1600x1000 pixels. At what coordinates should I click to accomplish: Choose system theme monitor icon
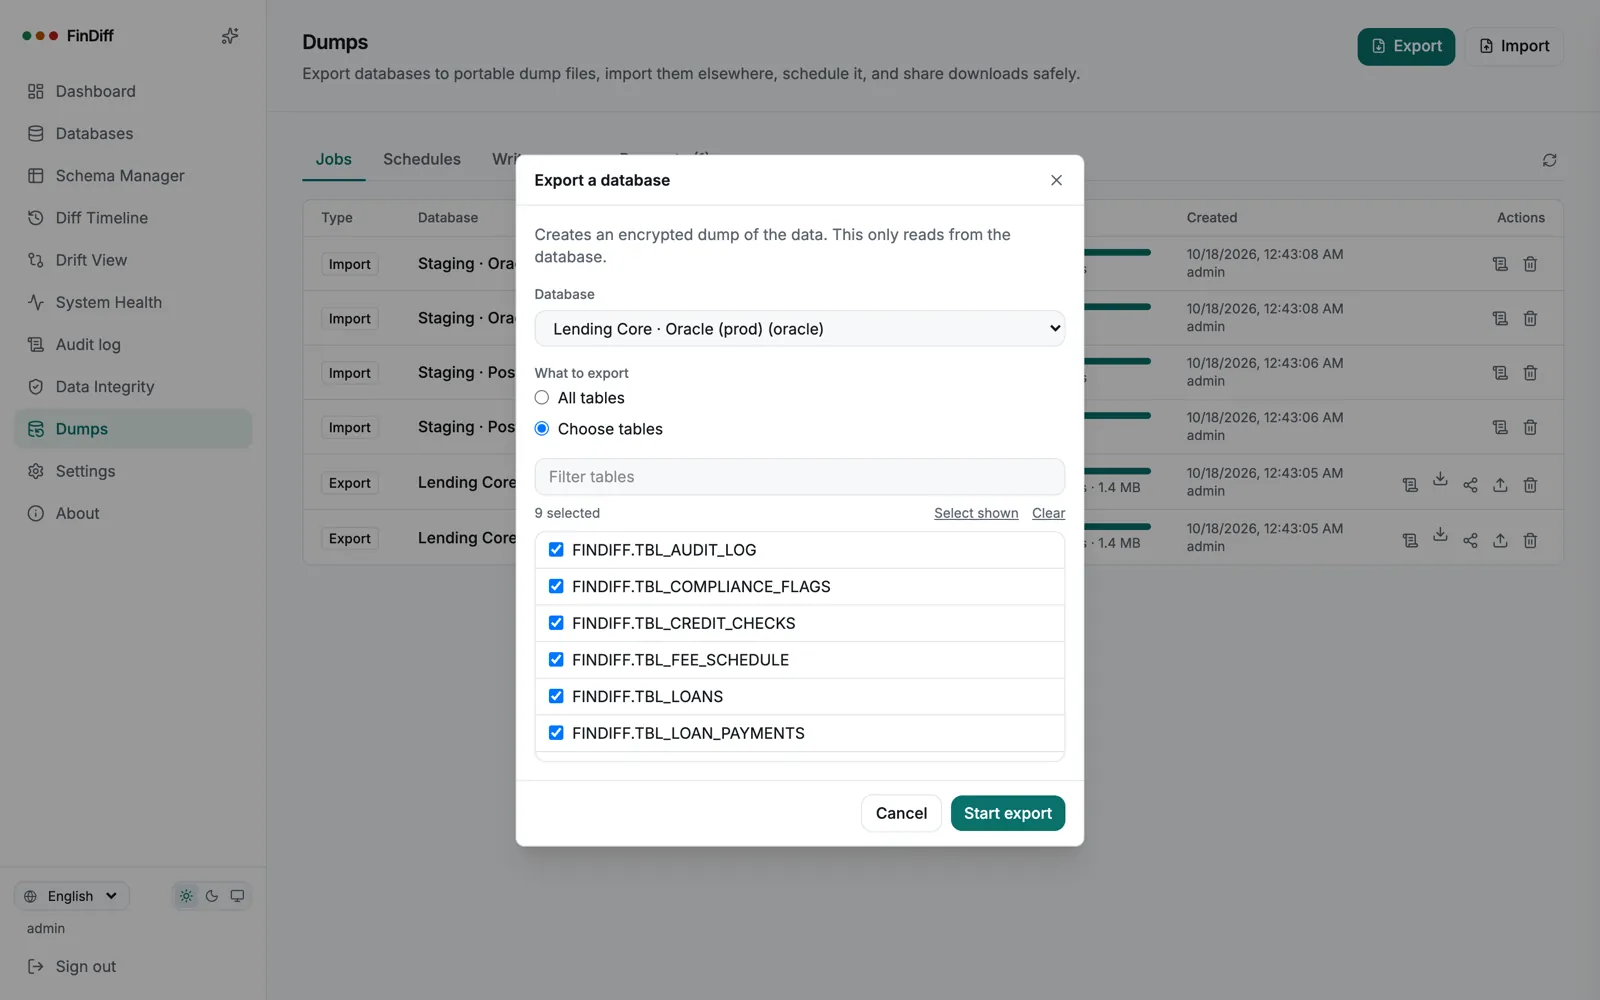click(237, 896)
